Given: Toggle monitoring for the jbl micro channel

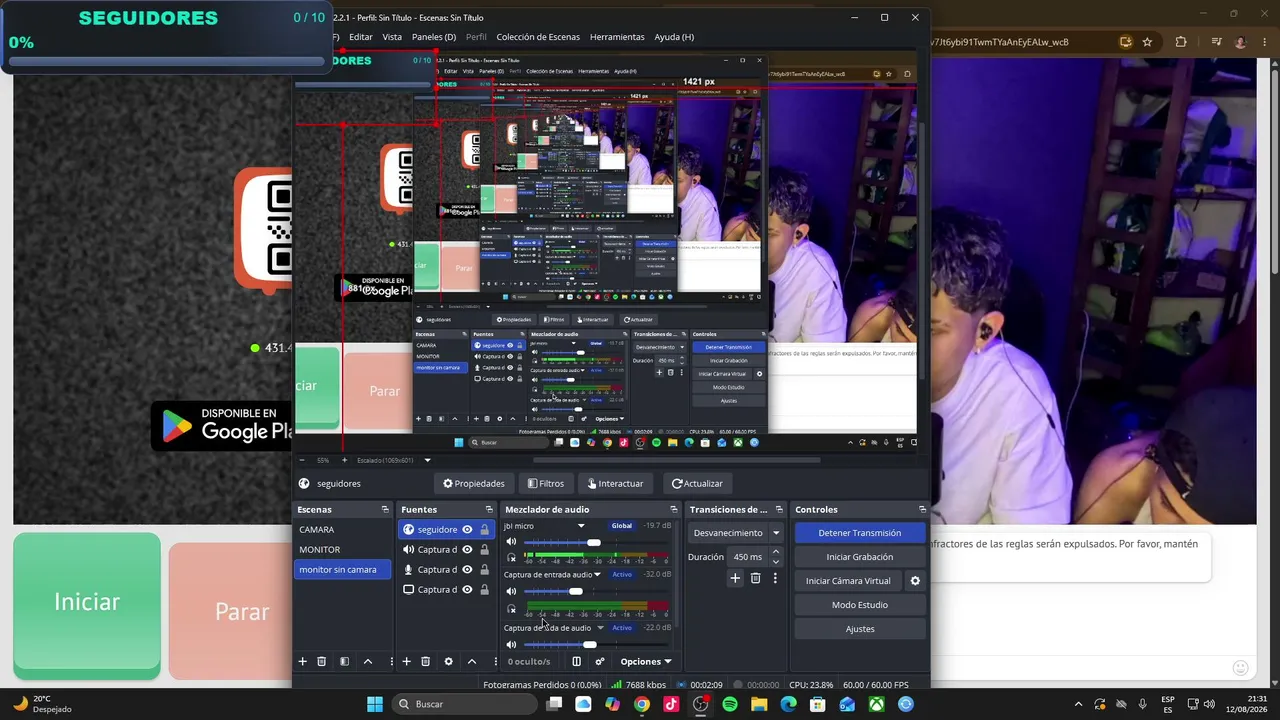Looking at the screenshot, I should point(511,558).
